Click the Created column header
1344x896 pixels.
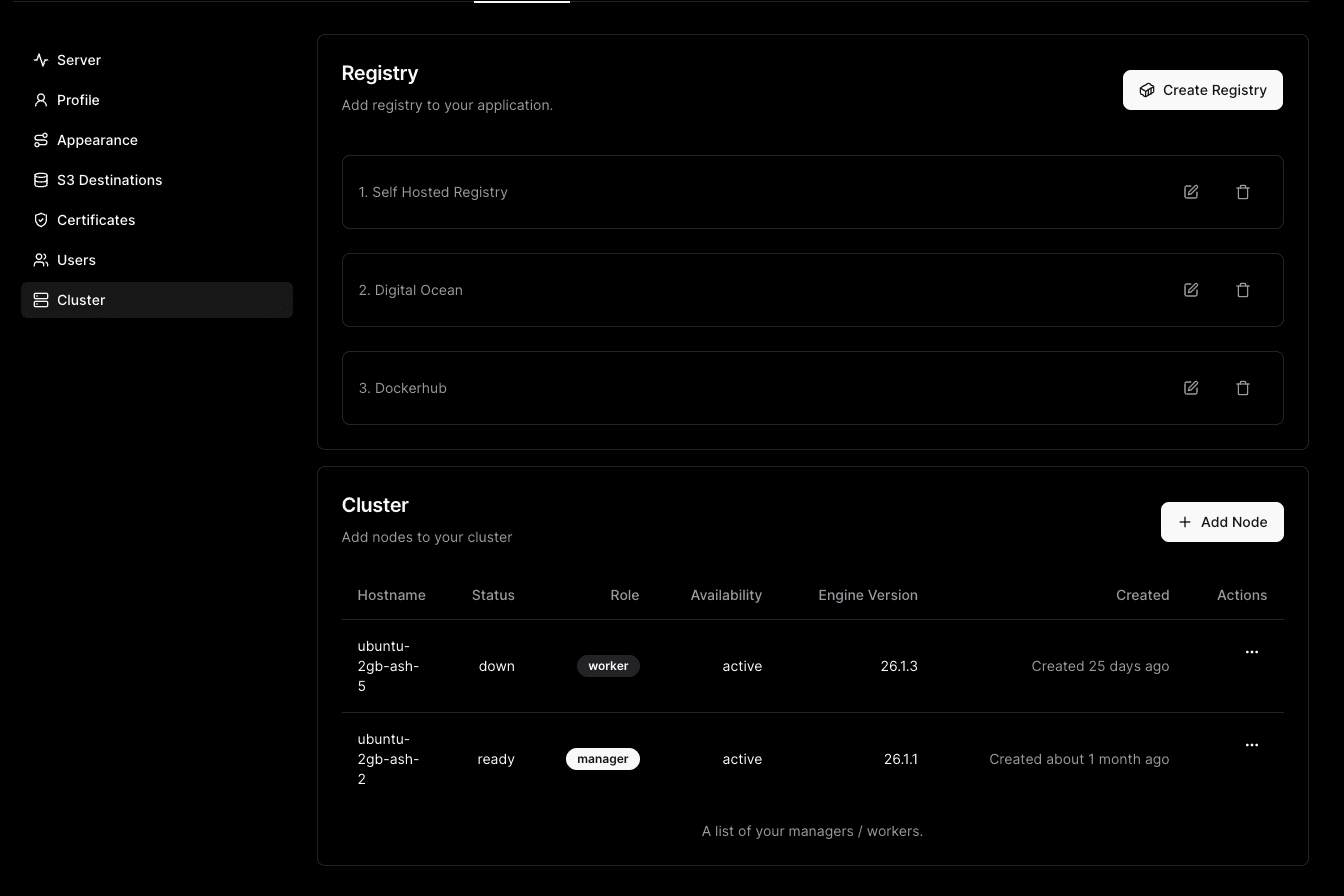1143,595
